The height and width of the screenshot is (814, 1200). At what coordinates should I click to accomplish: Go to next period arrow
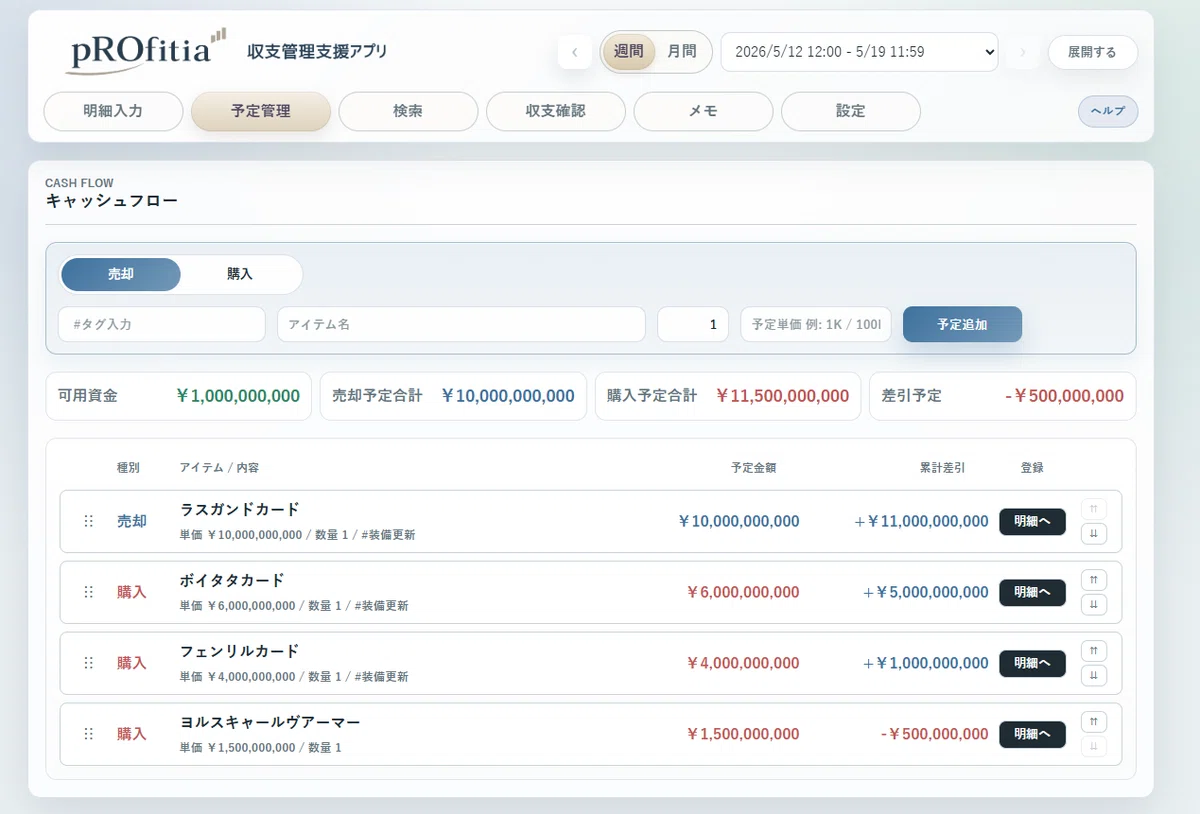tap(1022, 52)
